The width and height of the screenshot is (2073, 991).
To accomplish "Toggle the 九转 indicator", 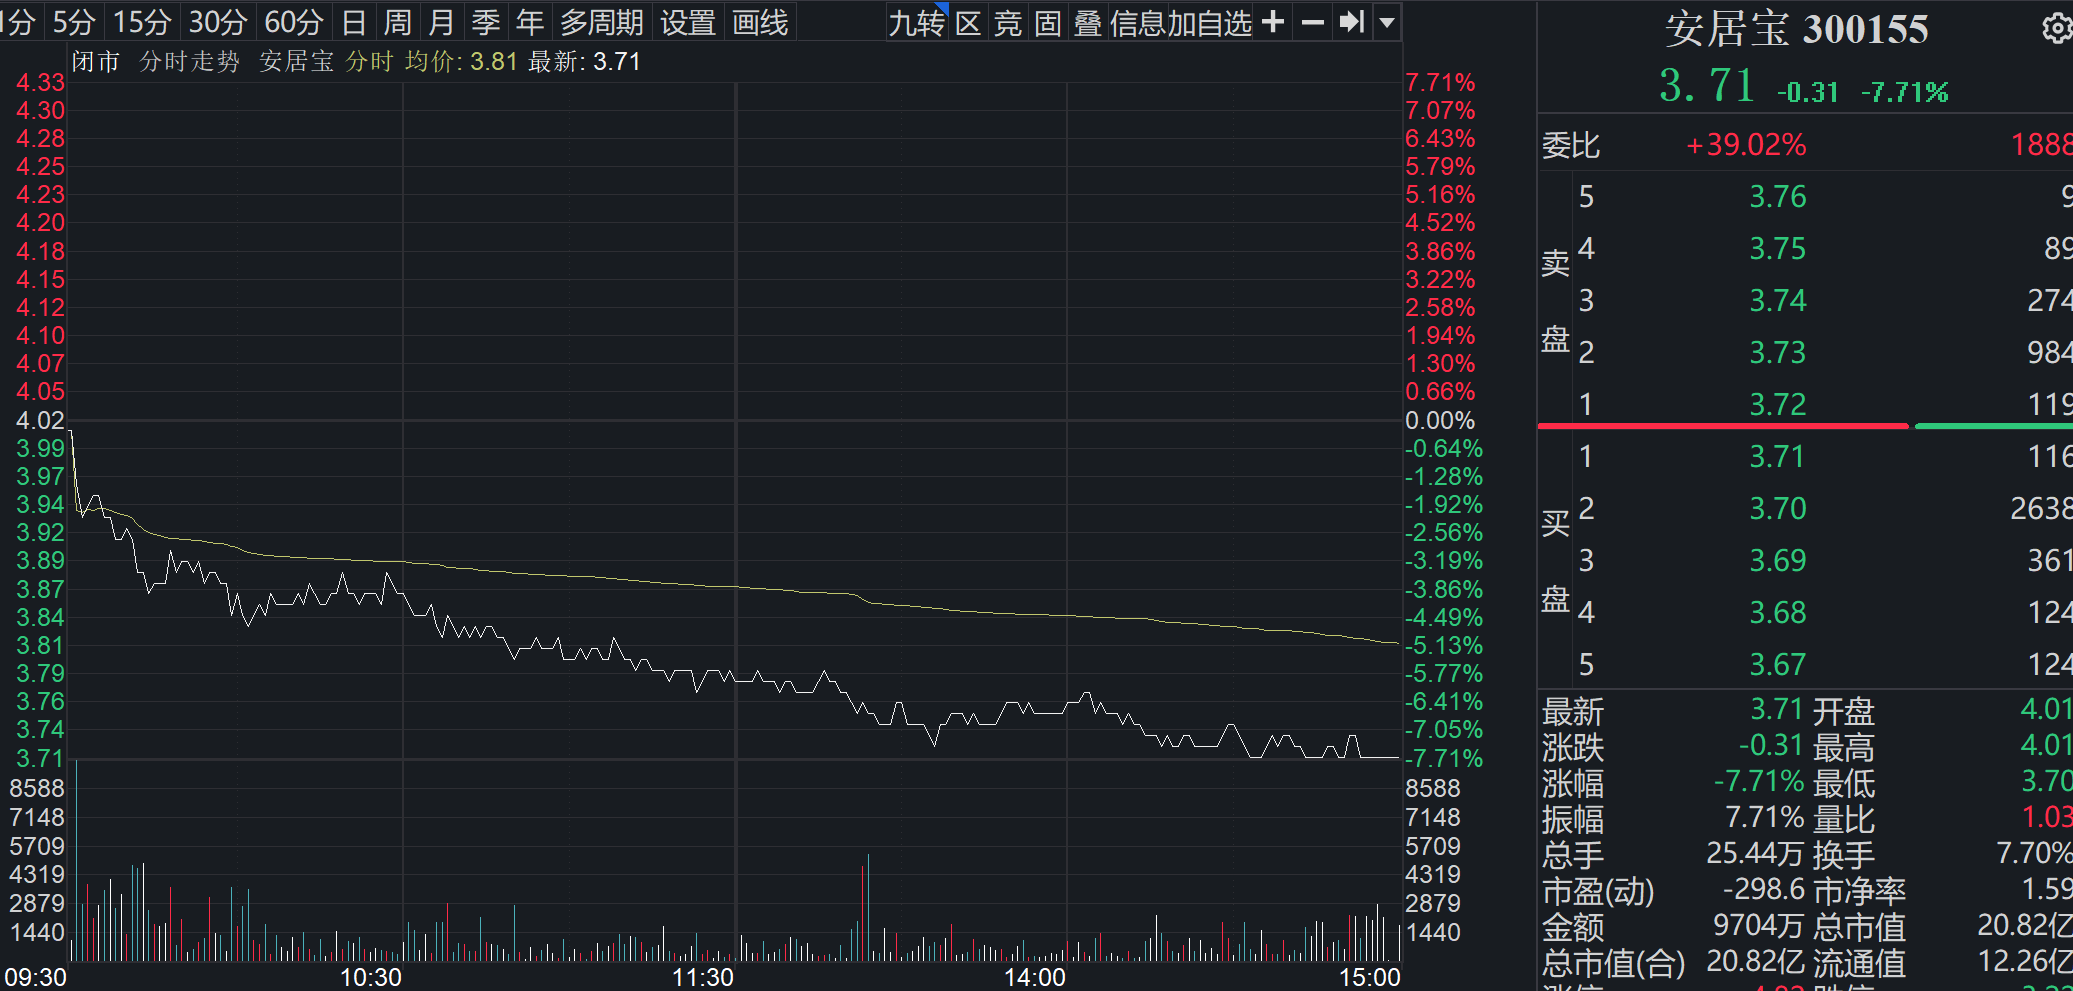I will 916,22.
